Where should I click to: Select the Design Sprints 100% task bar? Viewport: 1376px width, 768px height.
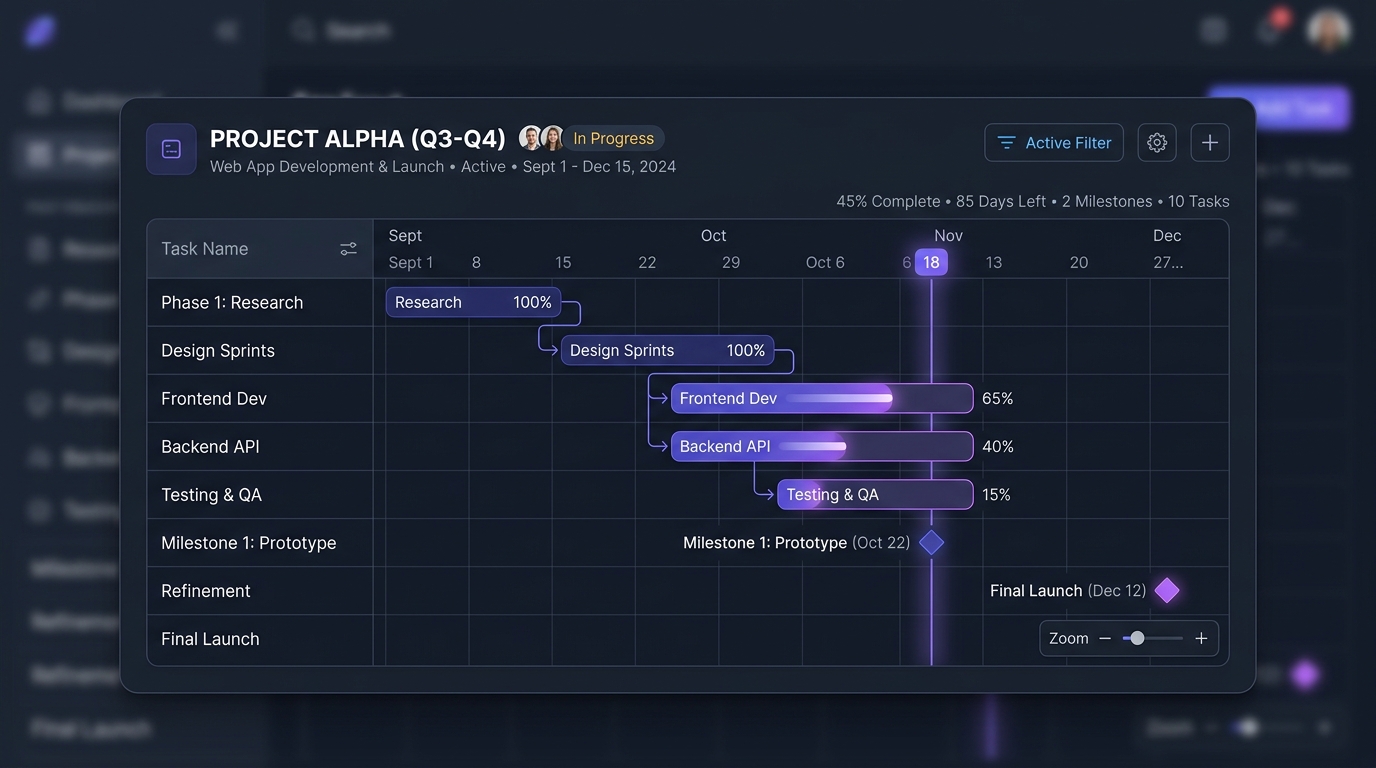pos(667,350)
